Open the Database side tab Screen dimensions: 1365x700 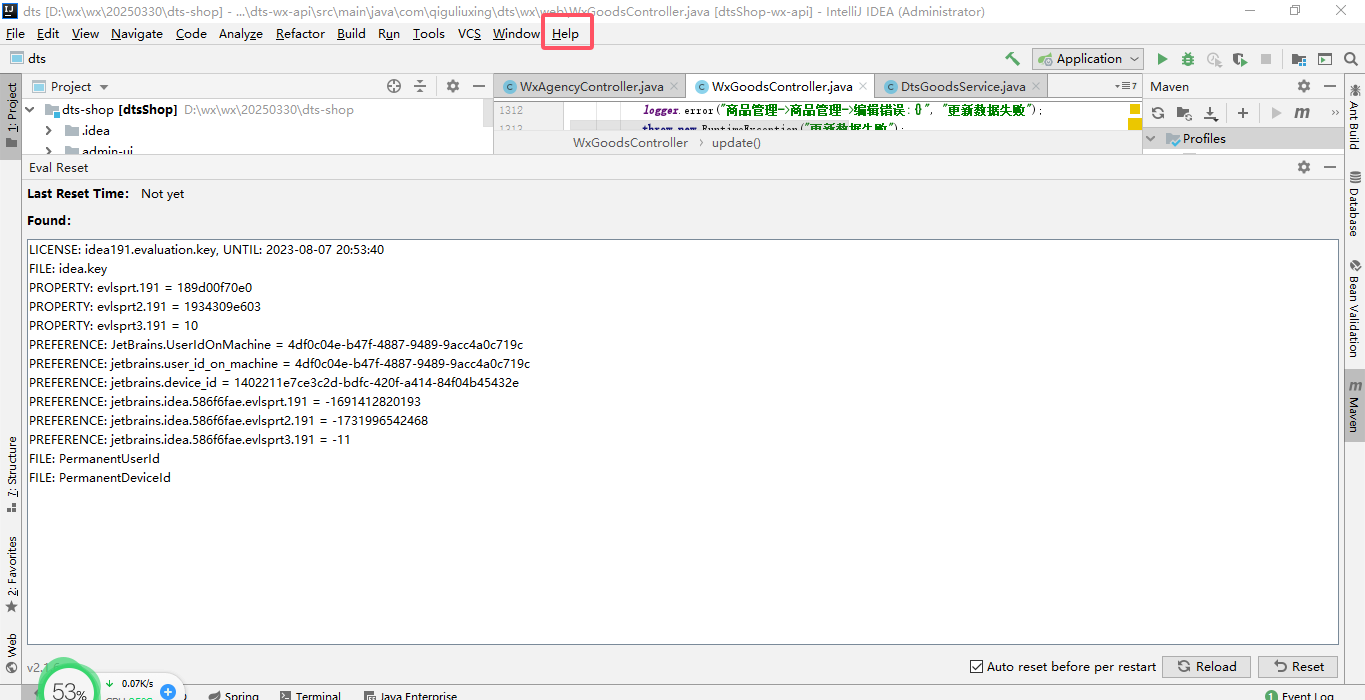1354,204
